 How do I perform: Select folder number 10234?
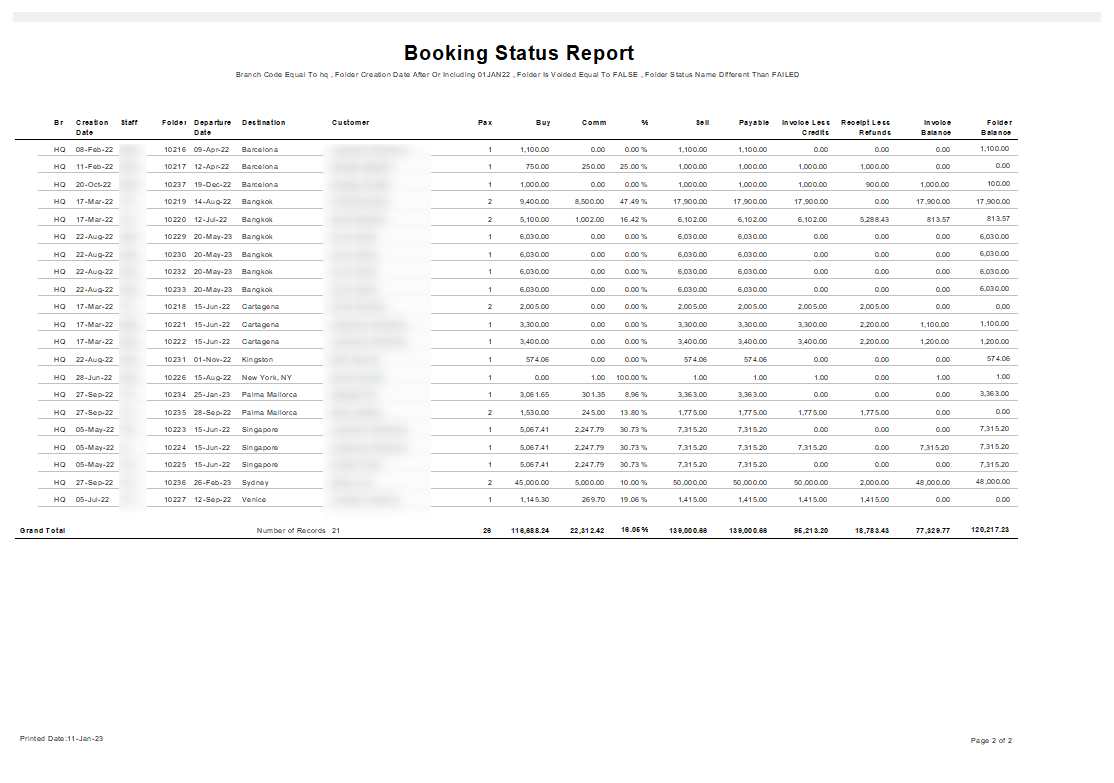pyautogui.click(x=175, y=394)
